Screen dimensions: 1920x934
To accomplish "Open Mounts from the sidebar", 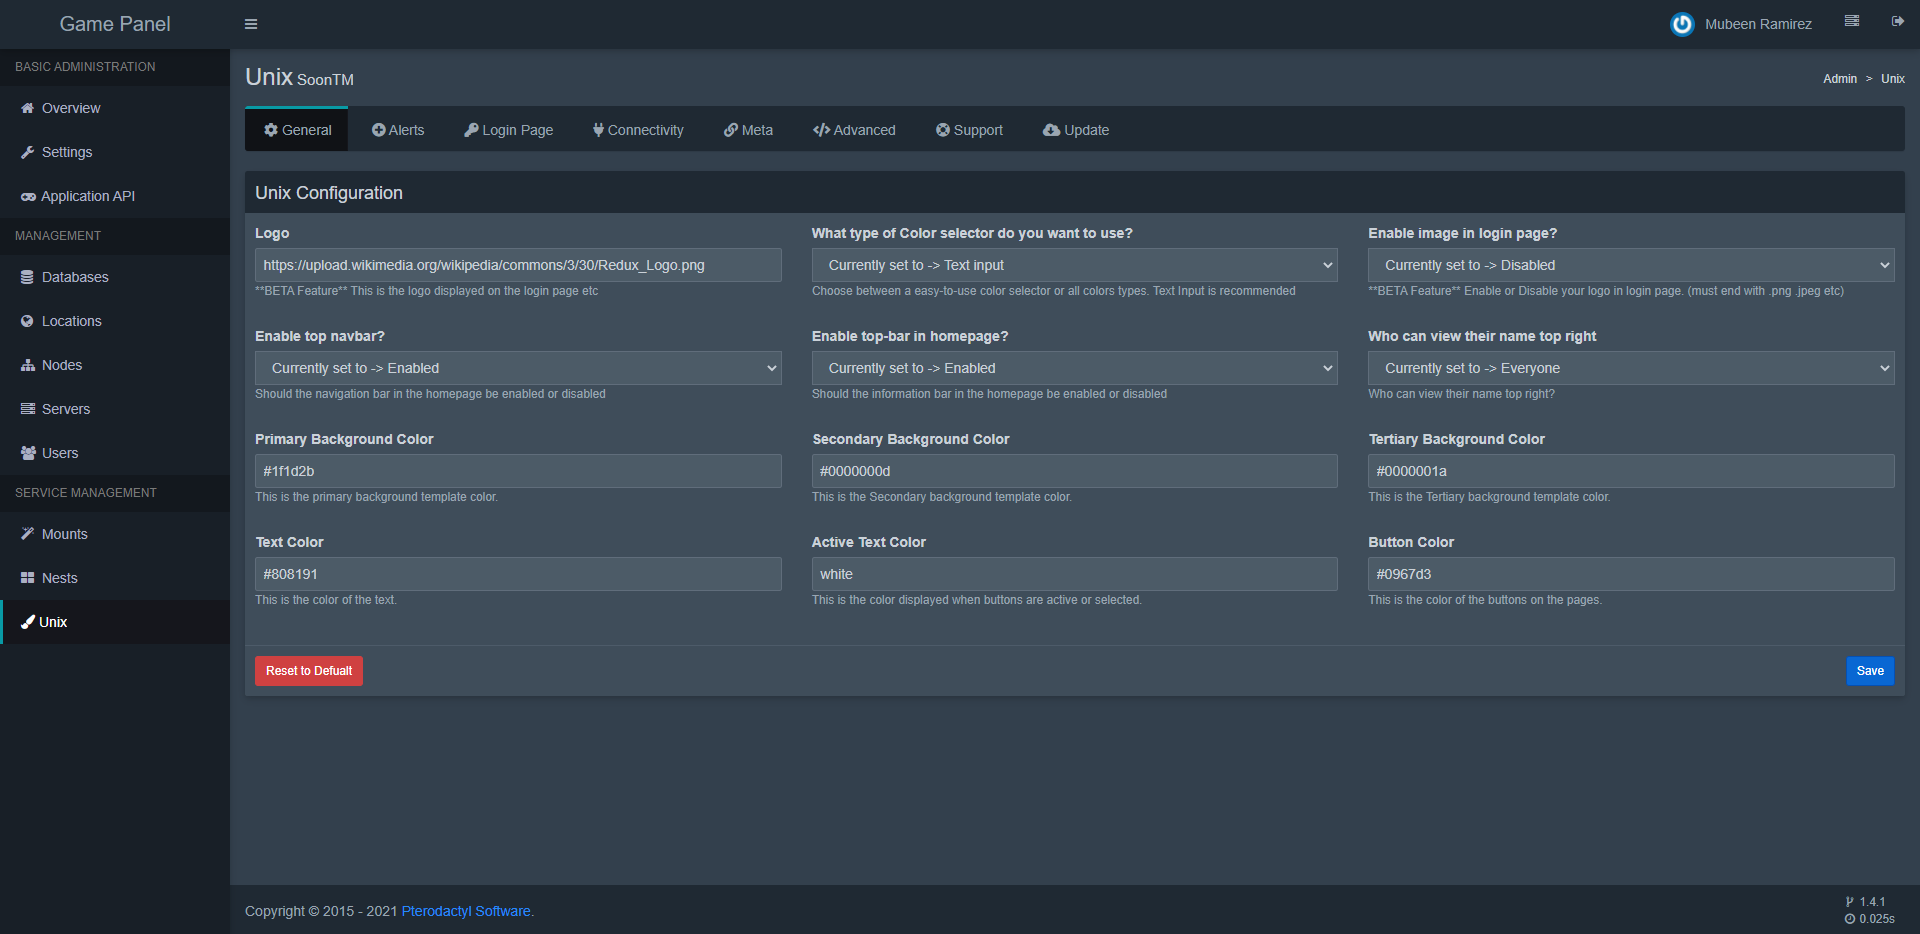I will point(64,534).
